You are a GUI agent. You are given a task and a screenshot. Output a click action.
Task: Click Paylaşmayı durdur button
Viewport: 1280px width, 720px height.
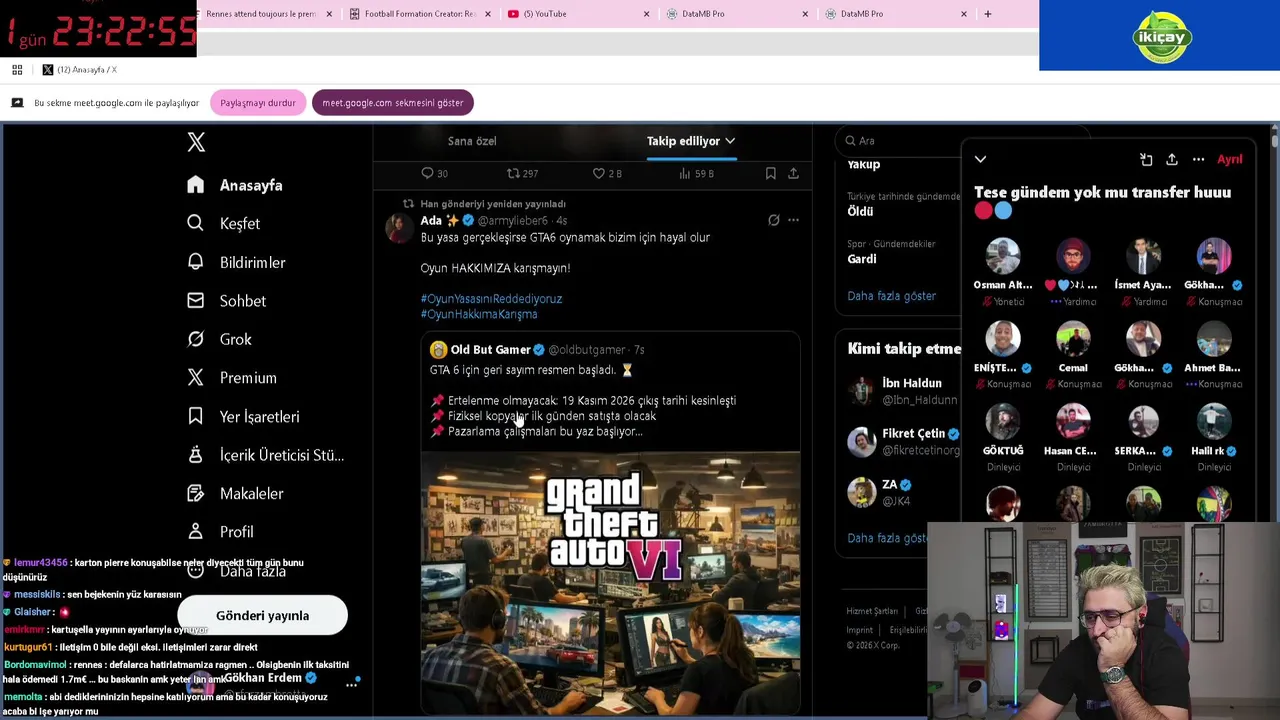pos(258,103)
